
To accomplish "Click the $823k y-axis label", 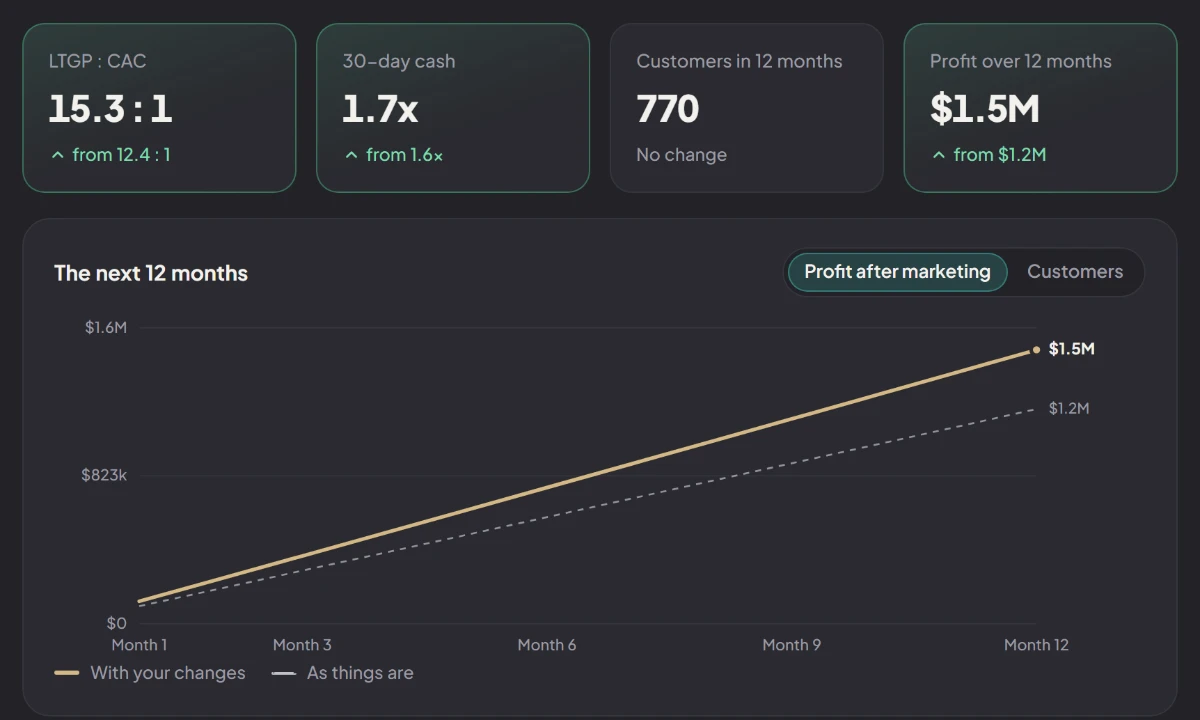I will coord(104,475).
